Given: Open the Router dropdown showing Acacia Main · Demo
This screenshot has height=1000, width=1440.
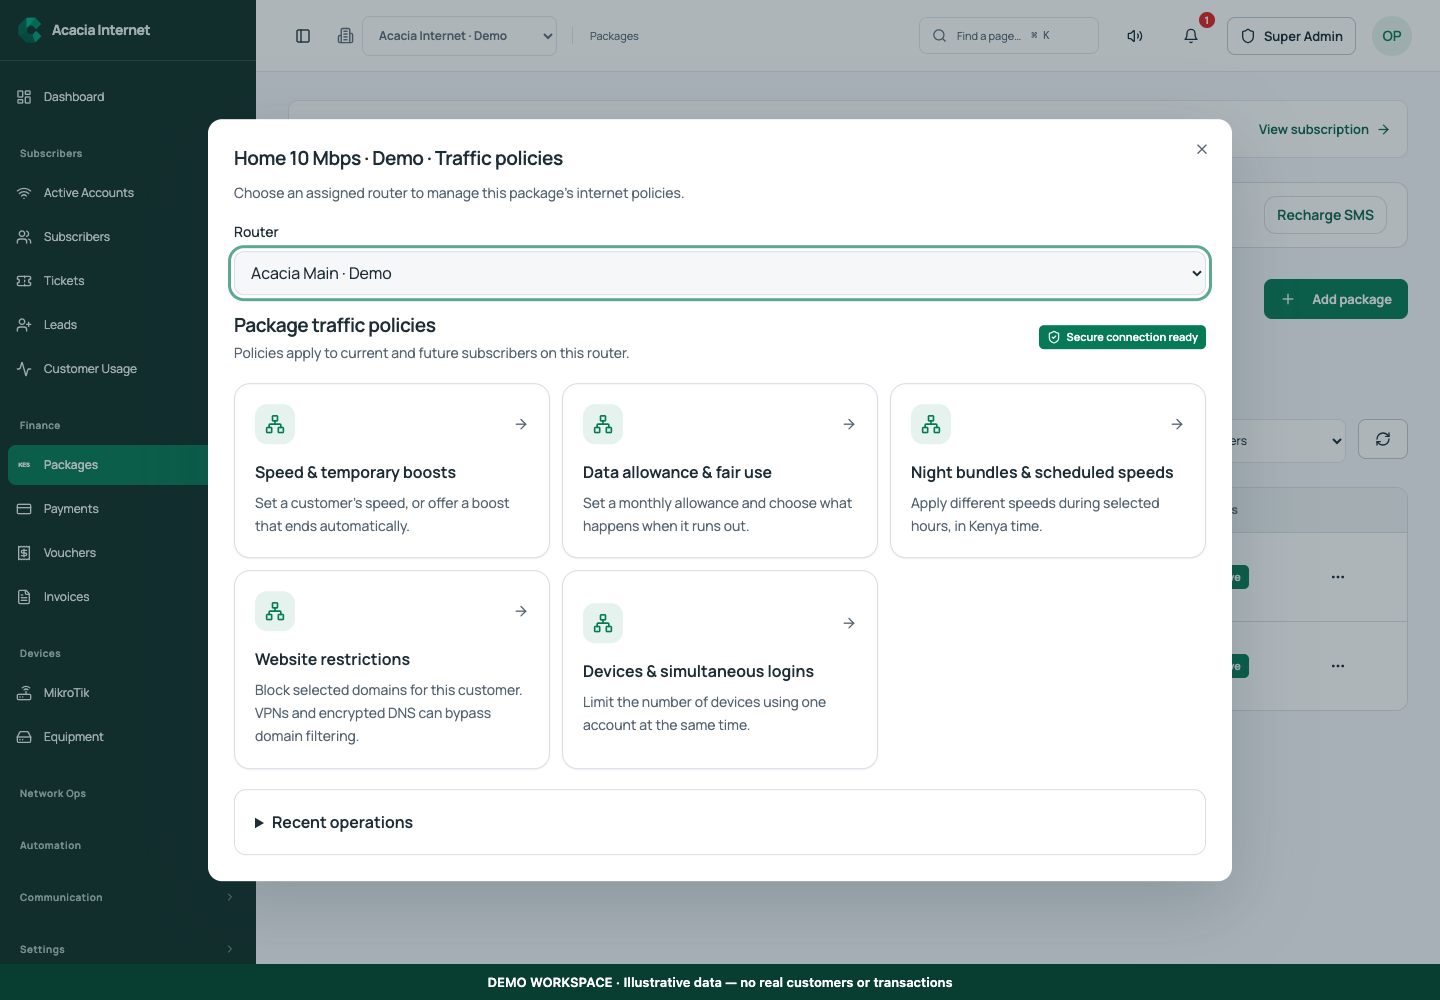Looking at the screenshot, I should click(720, 273).
